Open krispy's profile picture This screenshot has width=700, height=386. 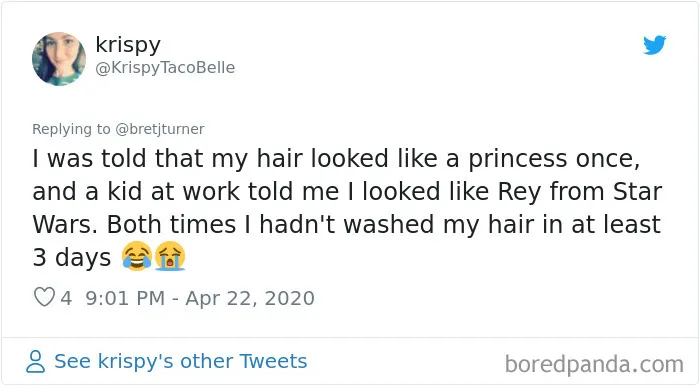[59, 58]
